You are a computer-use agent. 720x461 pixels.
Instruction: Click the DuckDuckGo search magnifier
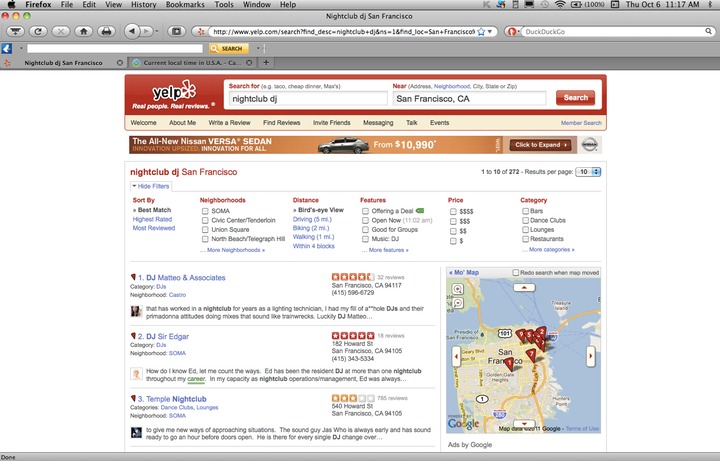(x=709, y=32)
